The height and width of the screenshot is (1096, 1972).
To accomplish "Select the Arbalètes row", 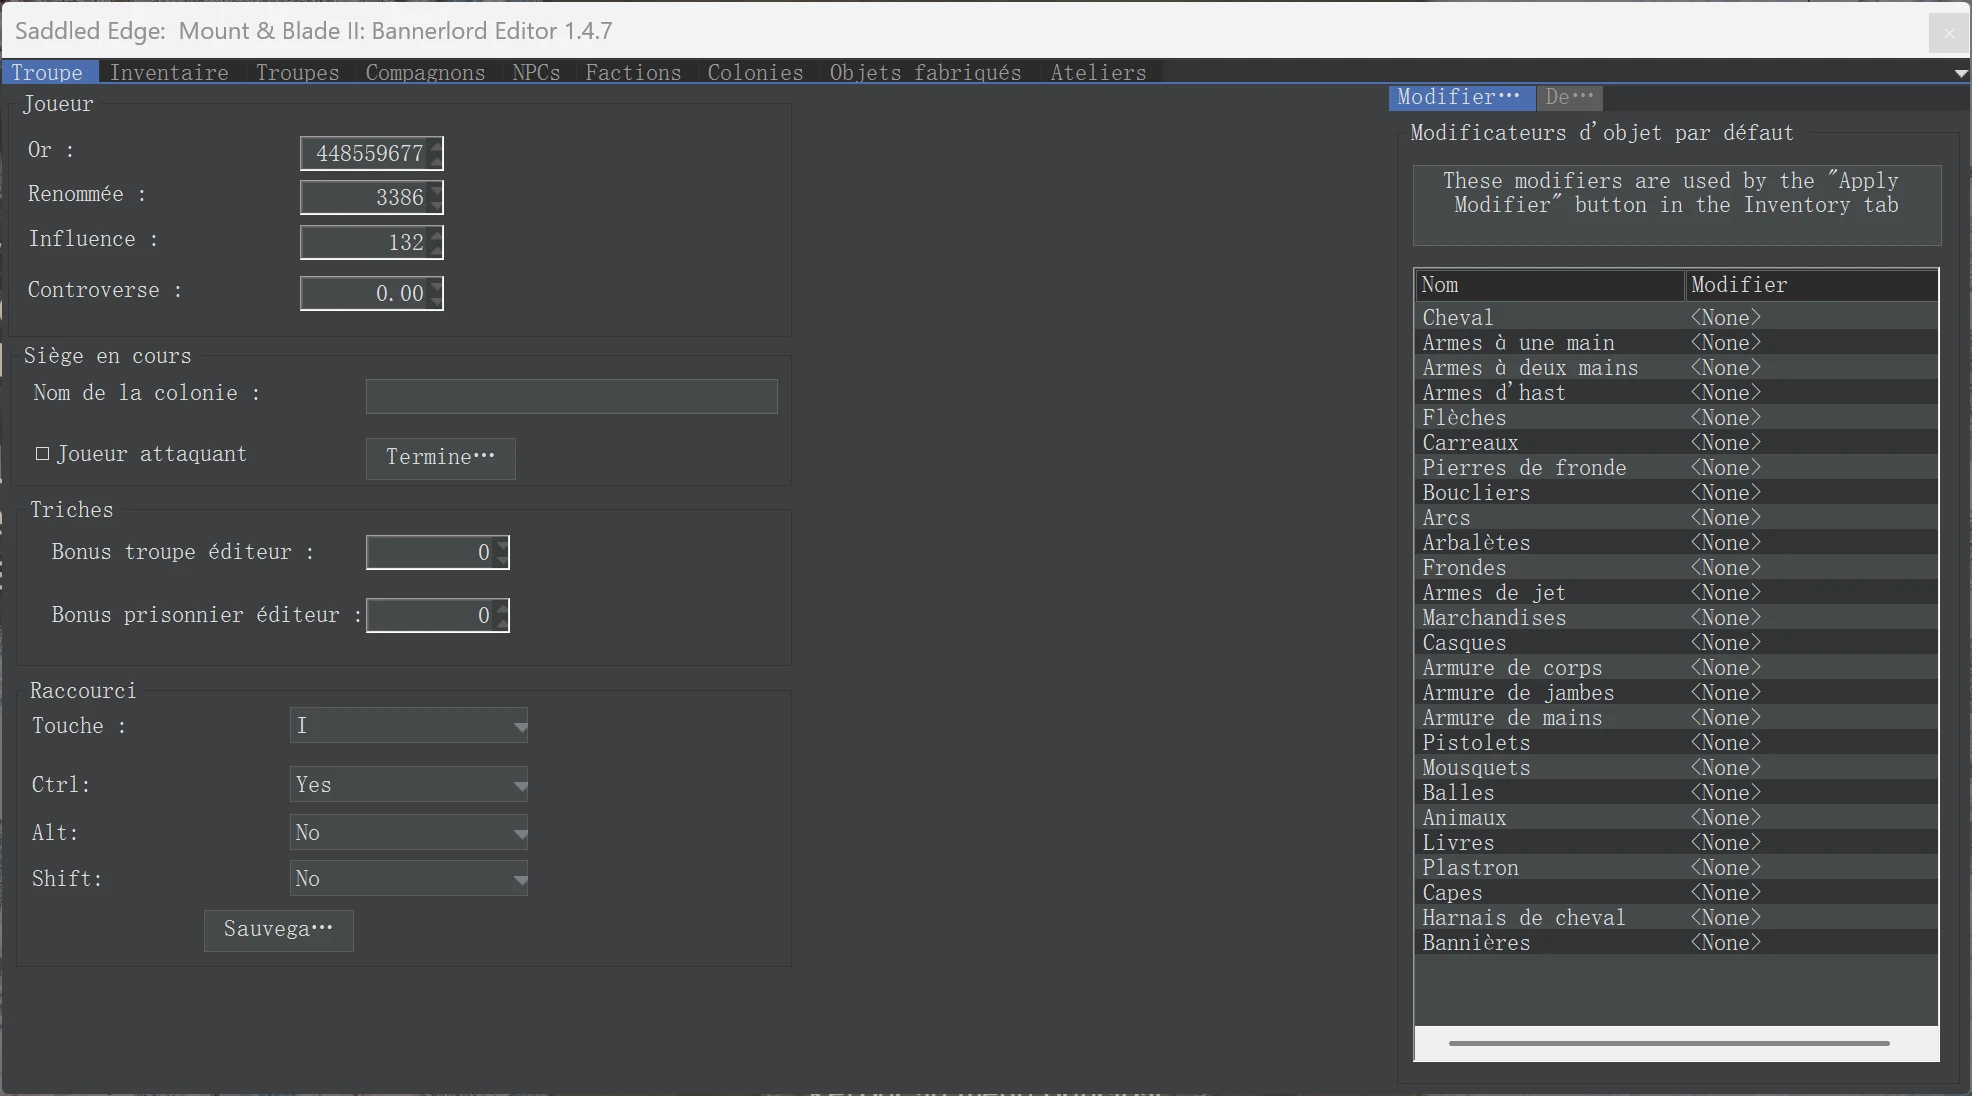I will tap(1677, 543).
